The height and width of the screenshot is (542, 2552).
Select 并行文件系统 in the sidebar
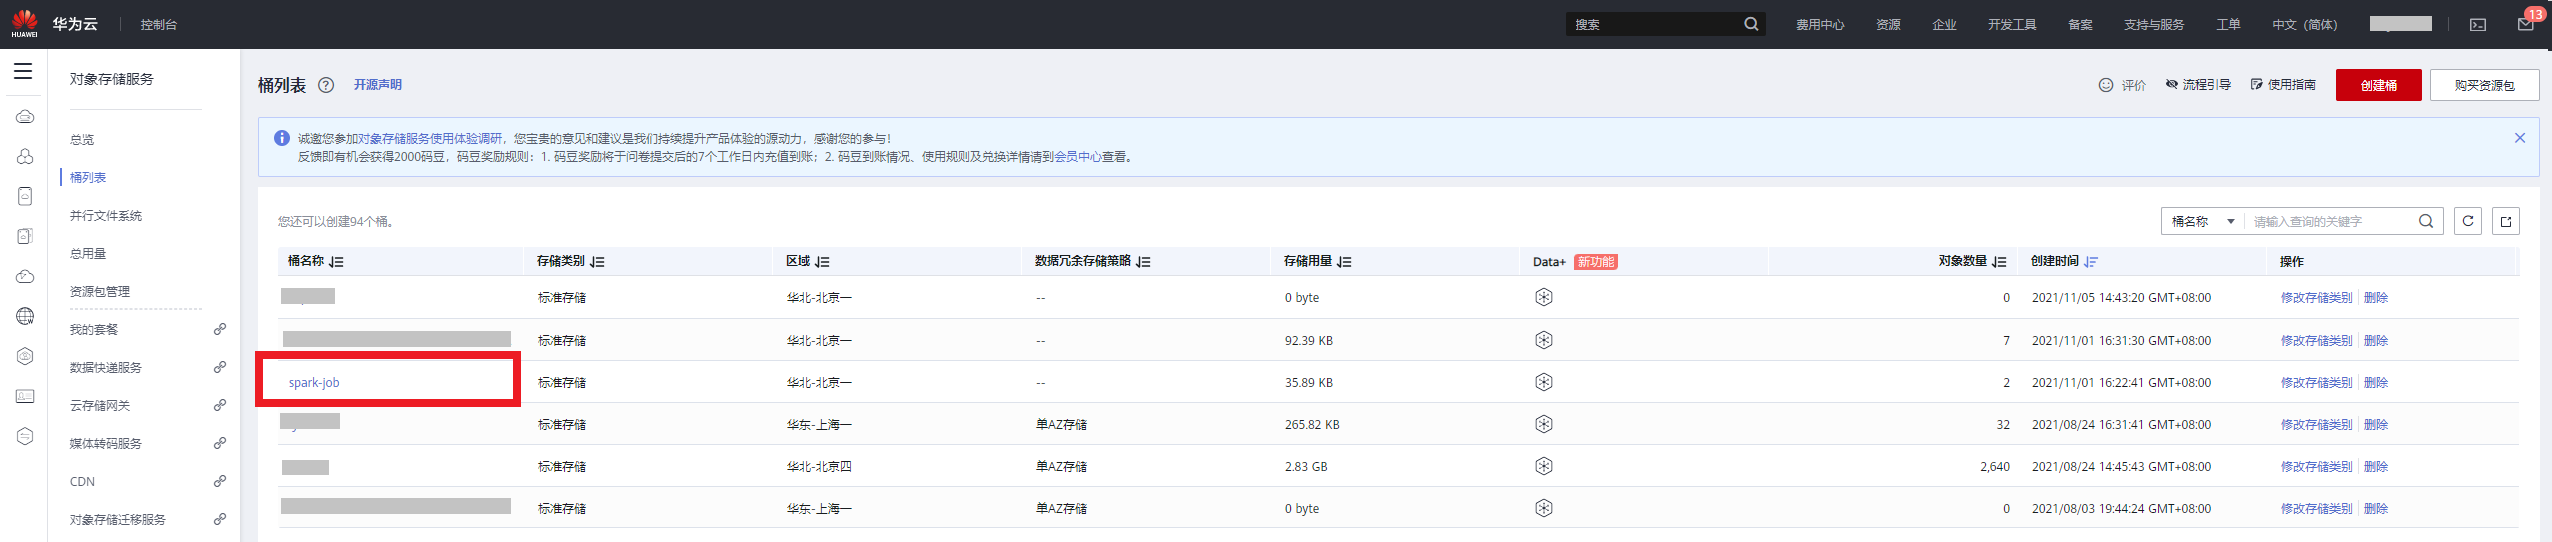click(x=106, y=216)
